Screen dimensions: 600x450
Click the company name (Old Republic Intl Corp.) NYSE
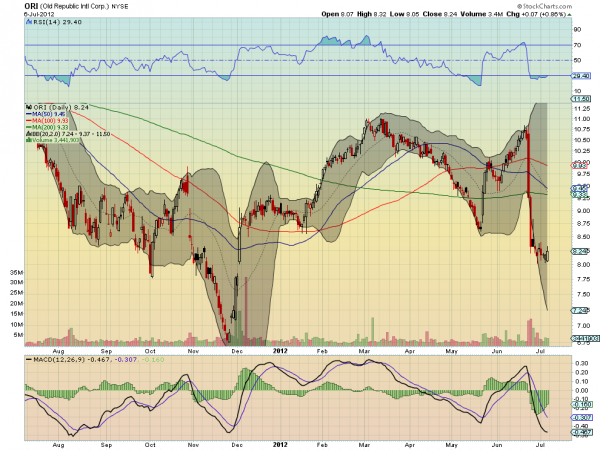(x=84, y=7)
